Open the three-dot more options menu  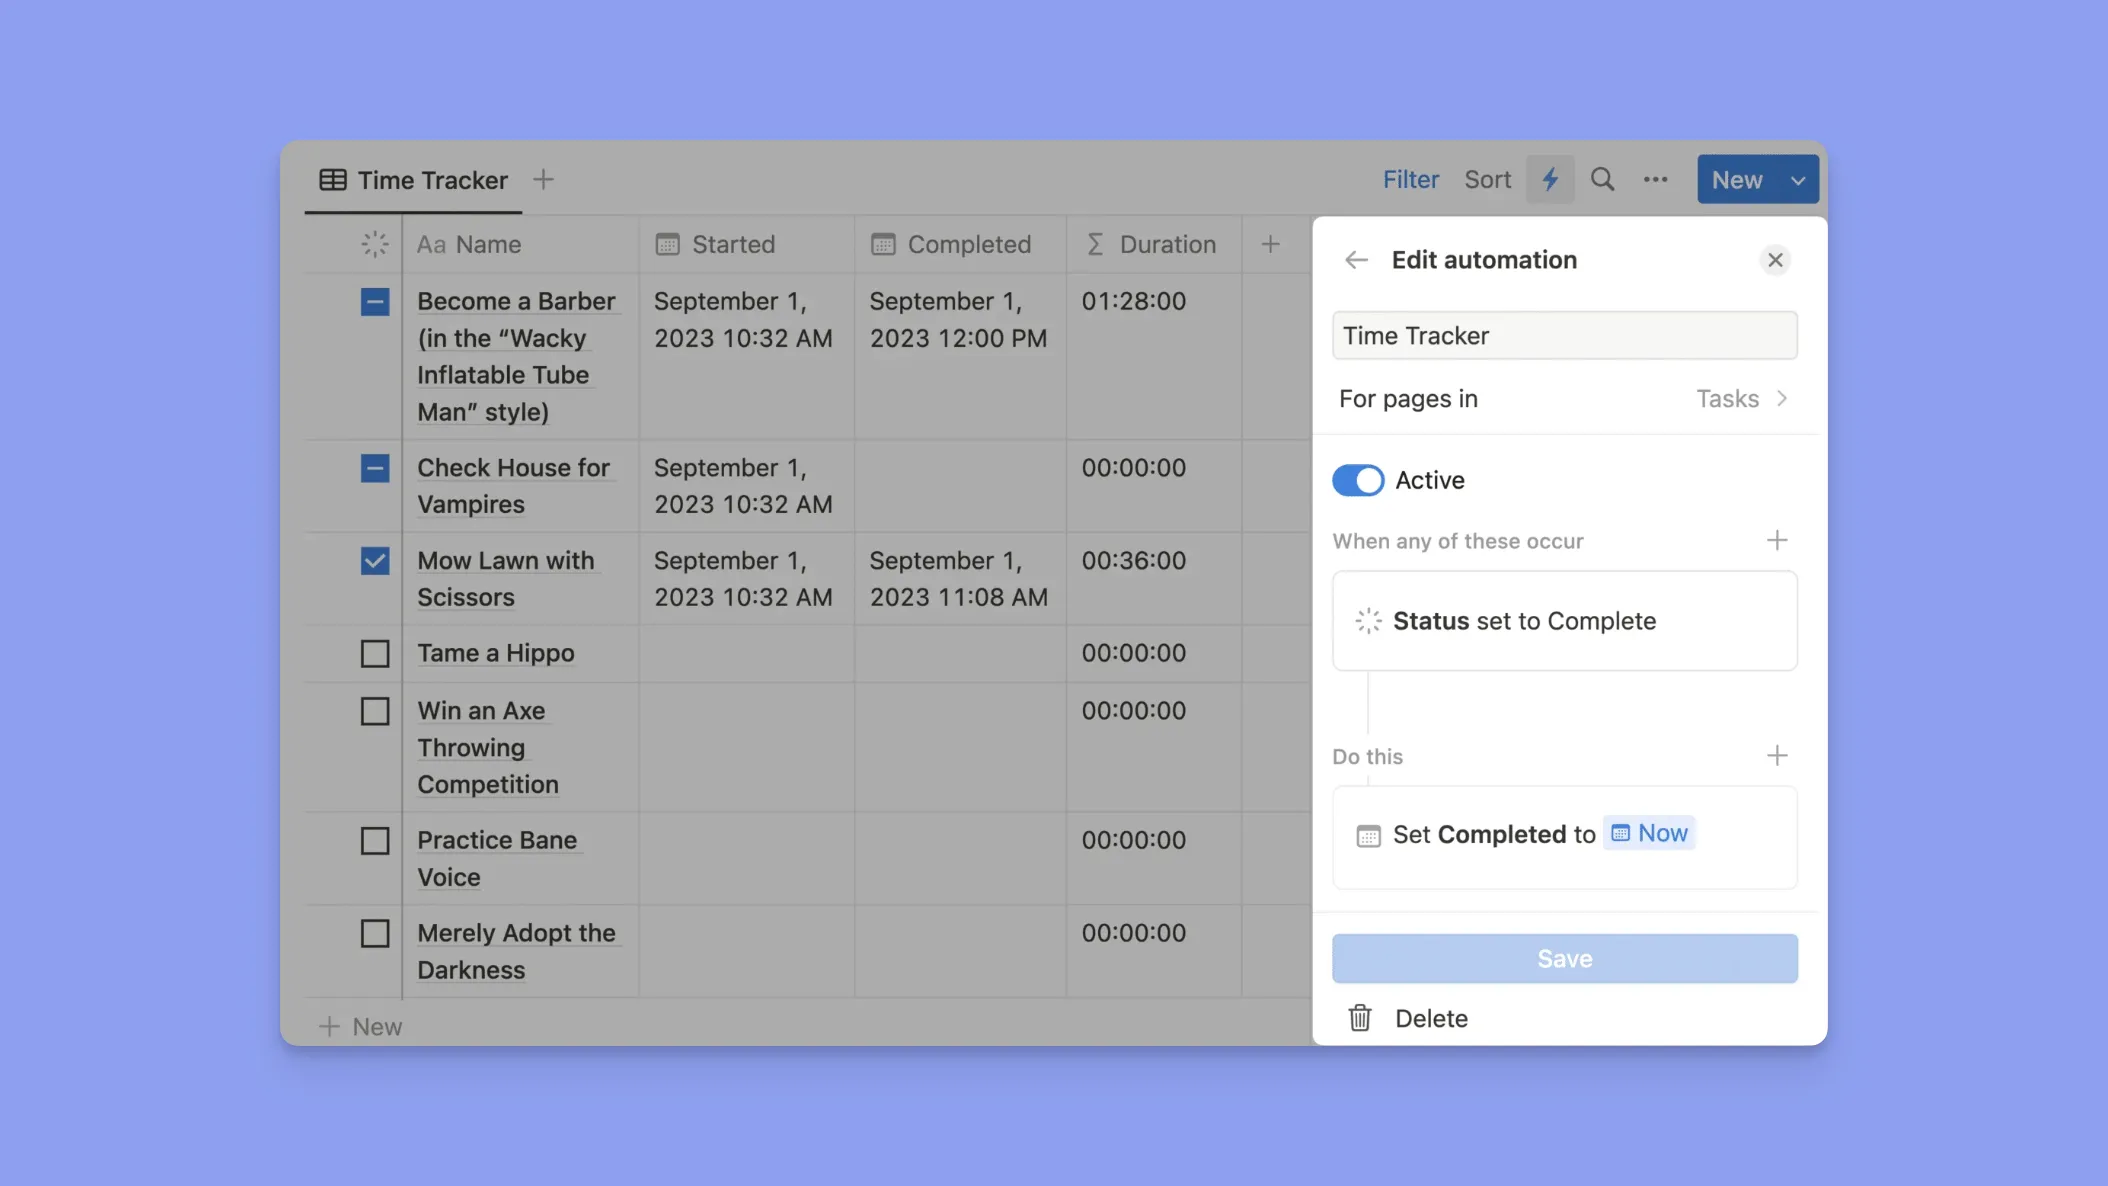1655,180
